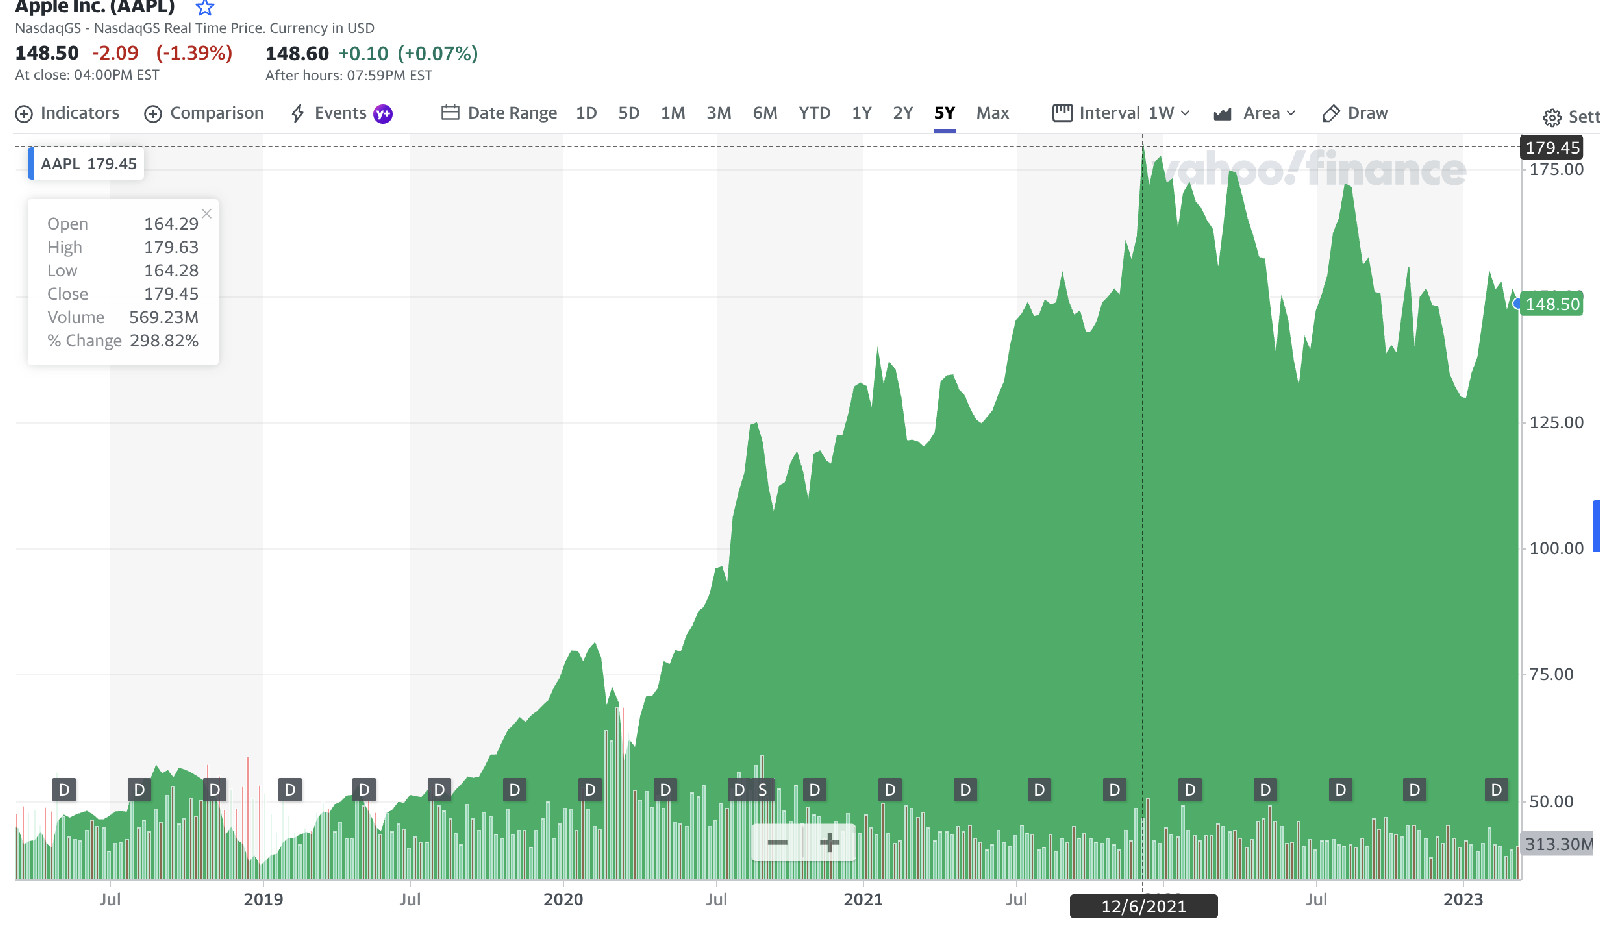Image resolution: width=1600 pixels, height=932 pixels.
Task: Add AAPL to watchlist with star icon
Action: [x=205, y=8]
